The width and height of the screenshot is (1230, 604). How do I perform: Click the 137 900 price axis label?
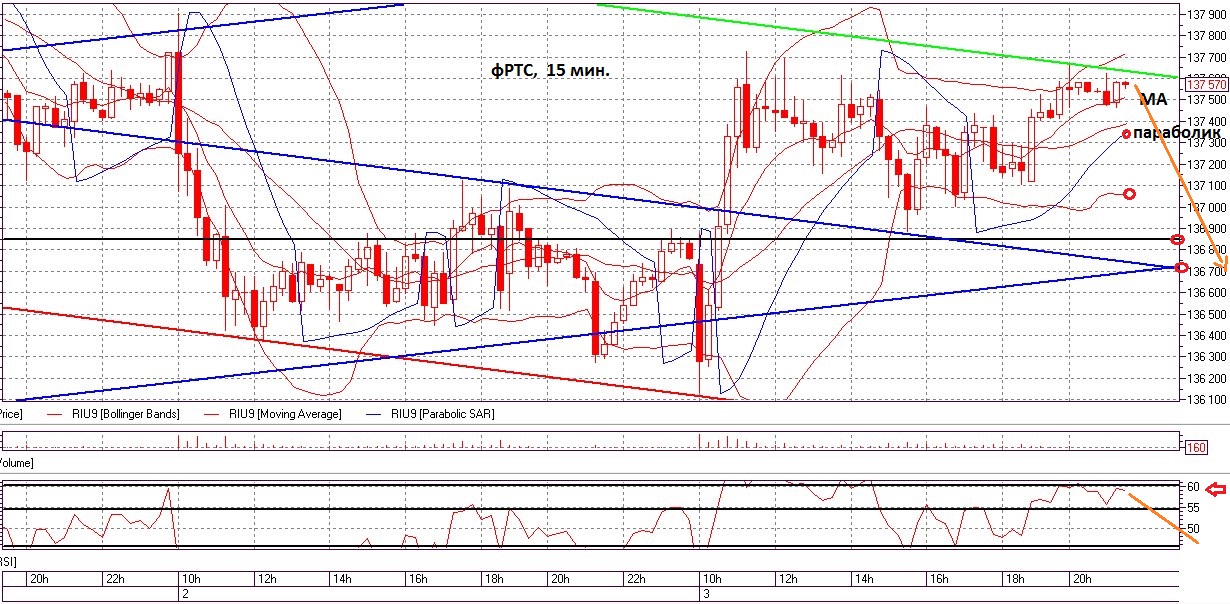click(1205, 14)
